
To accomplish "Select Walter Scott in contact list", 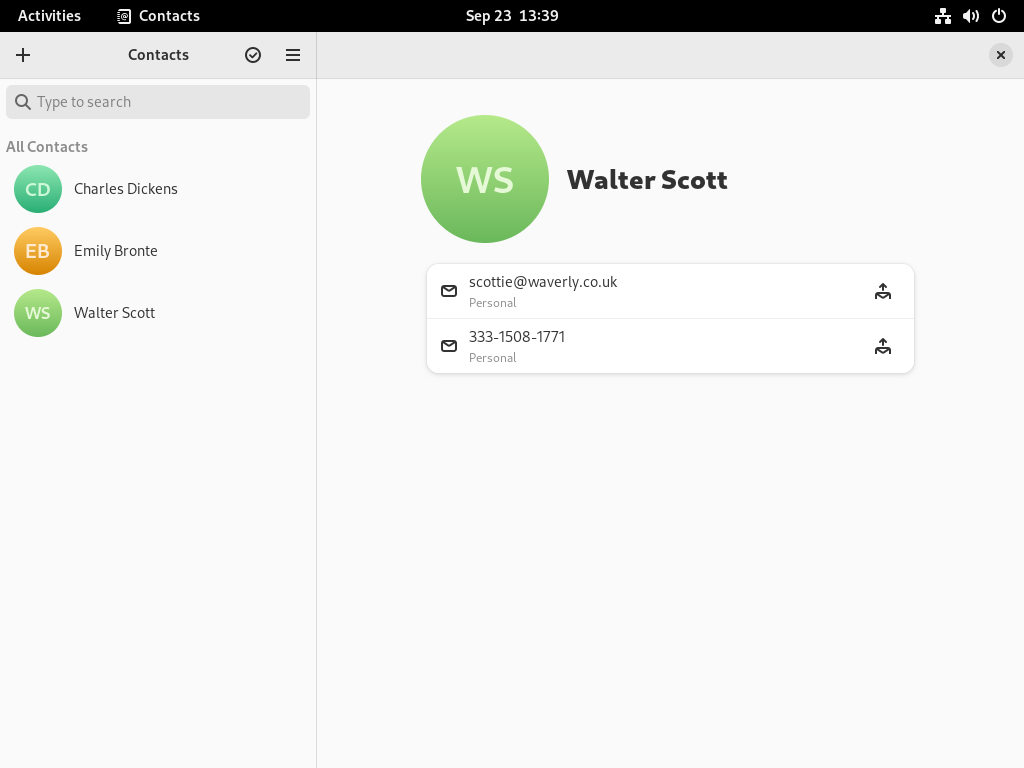I will click(x=158, y=313).
